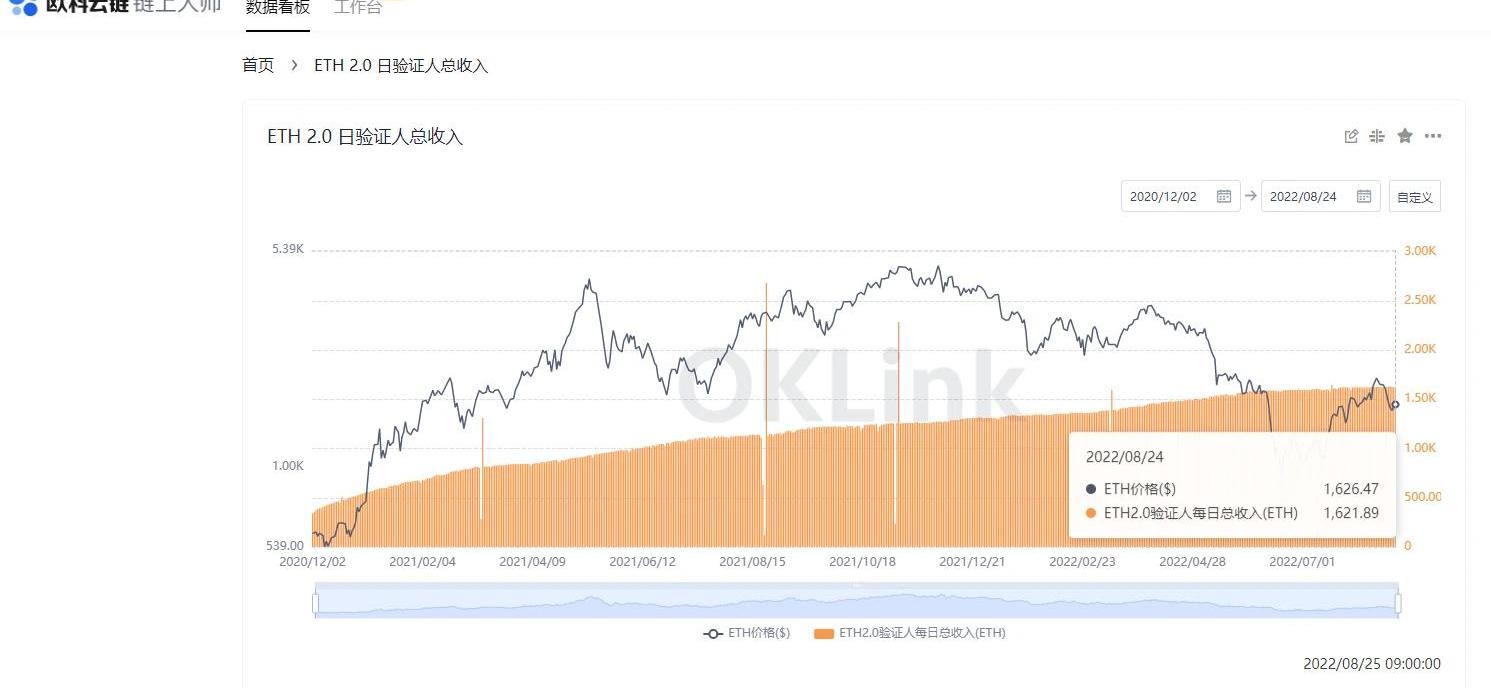Toggle ETH2.0验证人每日总收入 series in the legend
The width and height of the screenshot is (1491, 688).
(910, 633)
